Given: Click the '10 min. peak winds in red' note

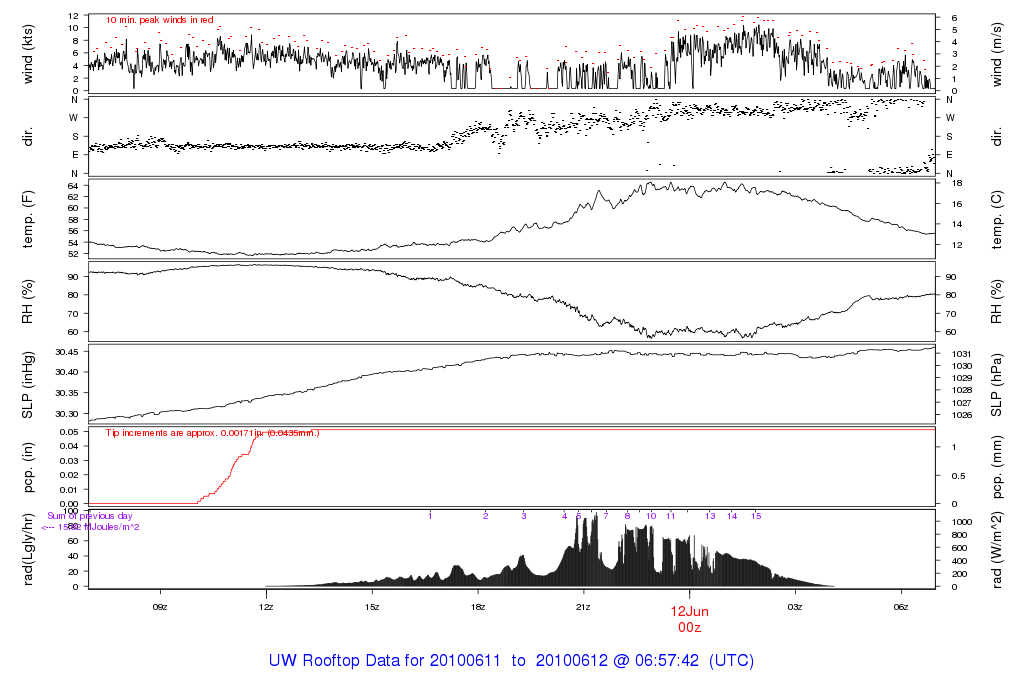Looking at the screenshot, I should pos(159,20).
